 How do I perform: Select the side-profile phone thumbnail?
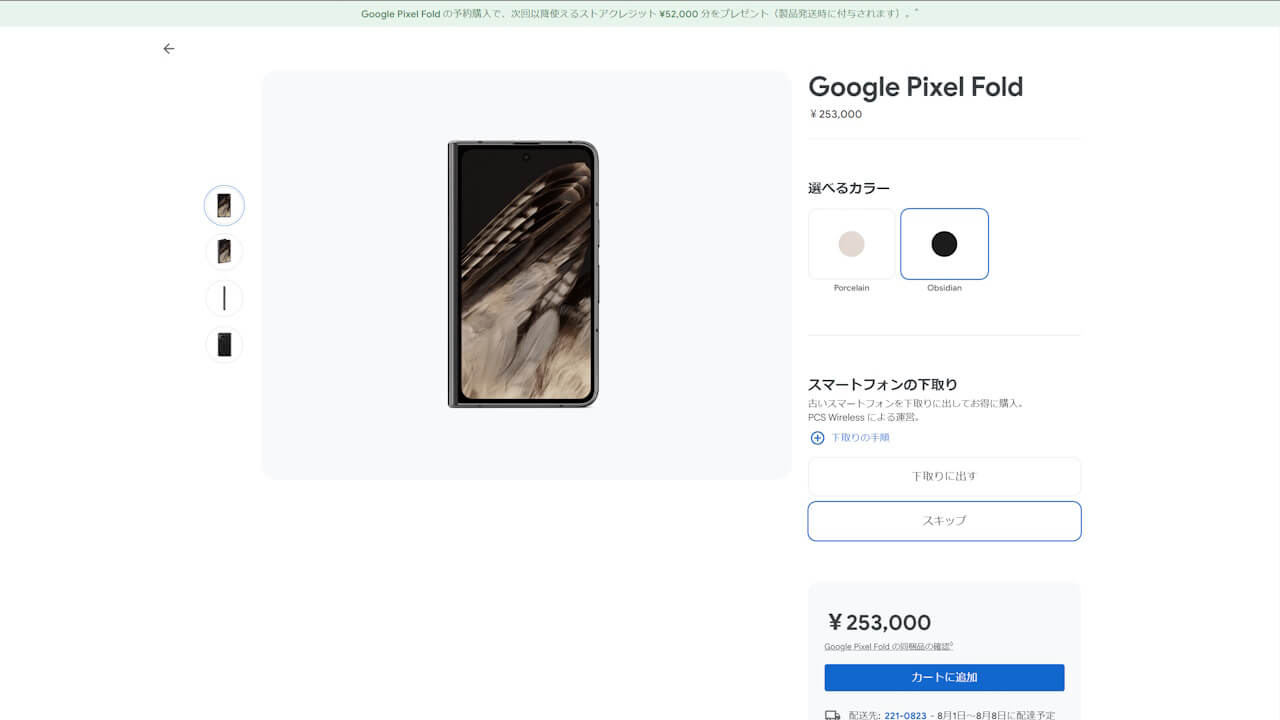pyautogui.click(x=224, y=298)
